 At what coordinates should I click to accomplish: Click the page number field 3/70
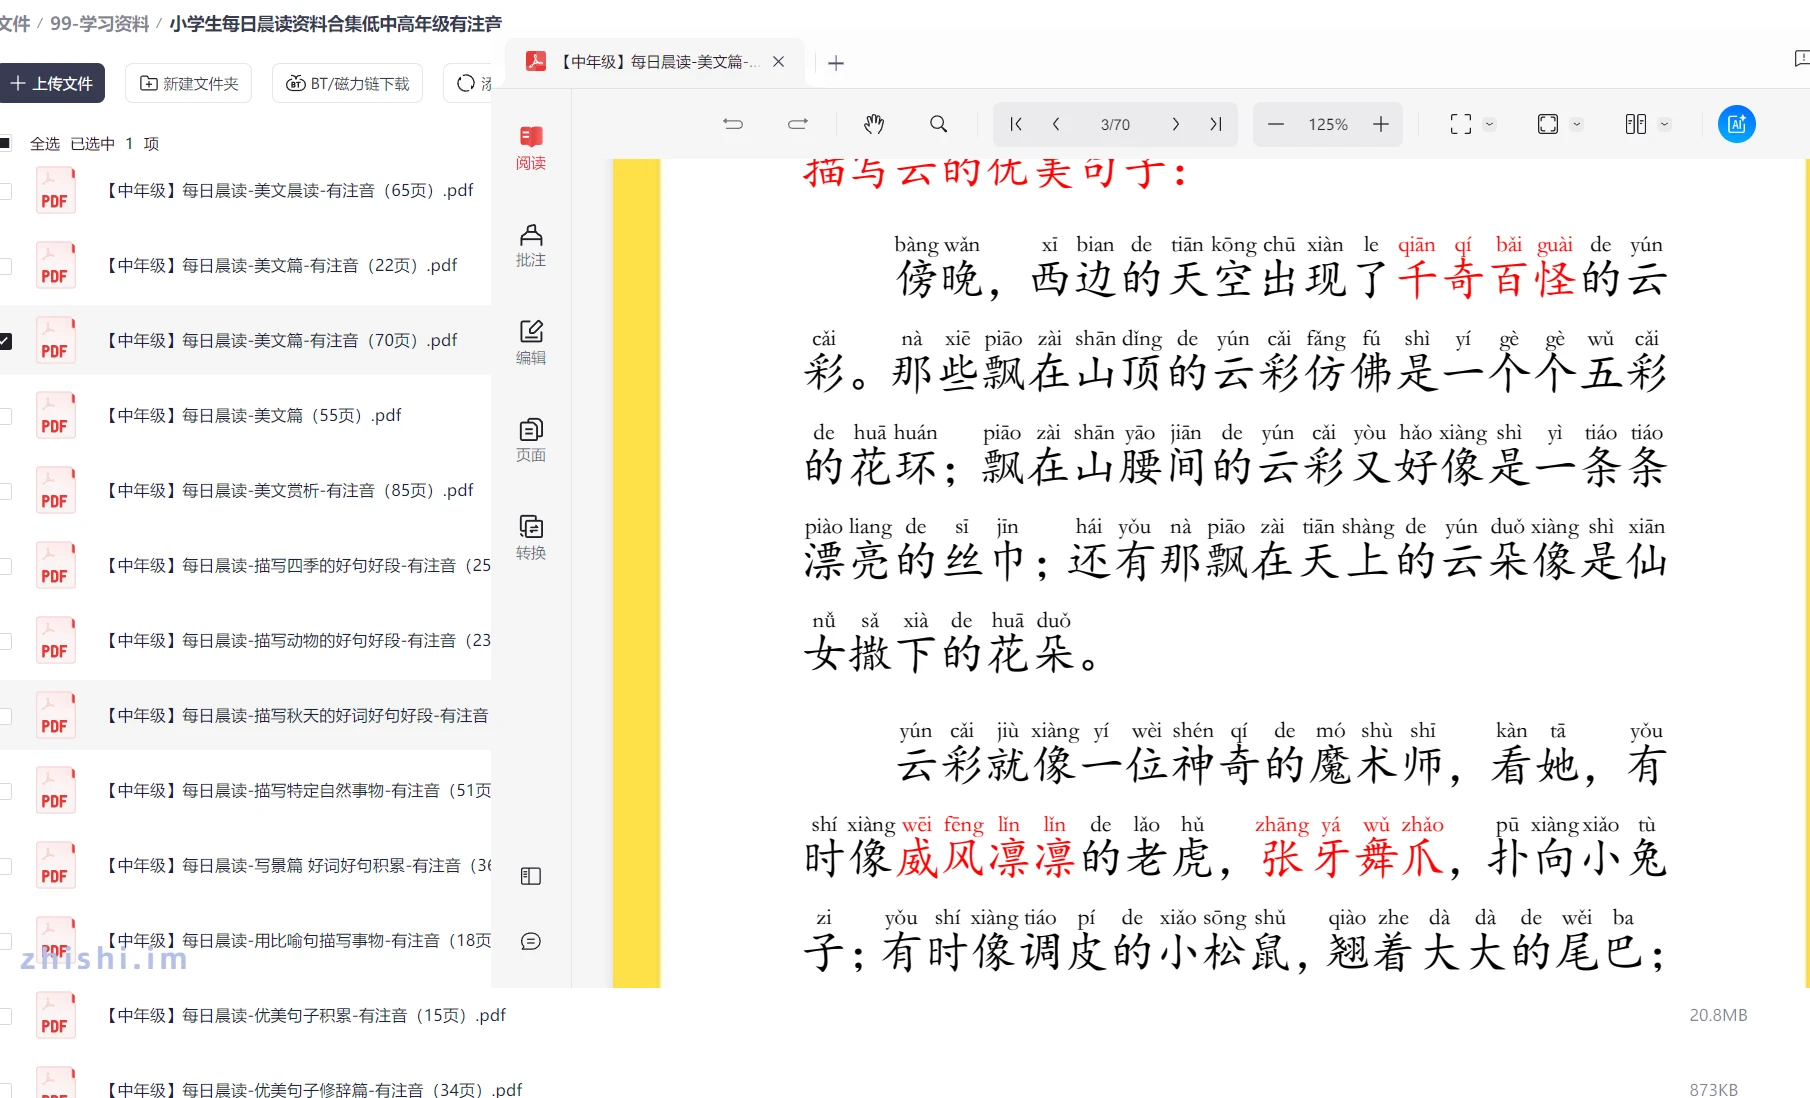point(1115,124)
